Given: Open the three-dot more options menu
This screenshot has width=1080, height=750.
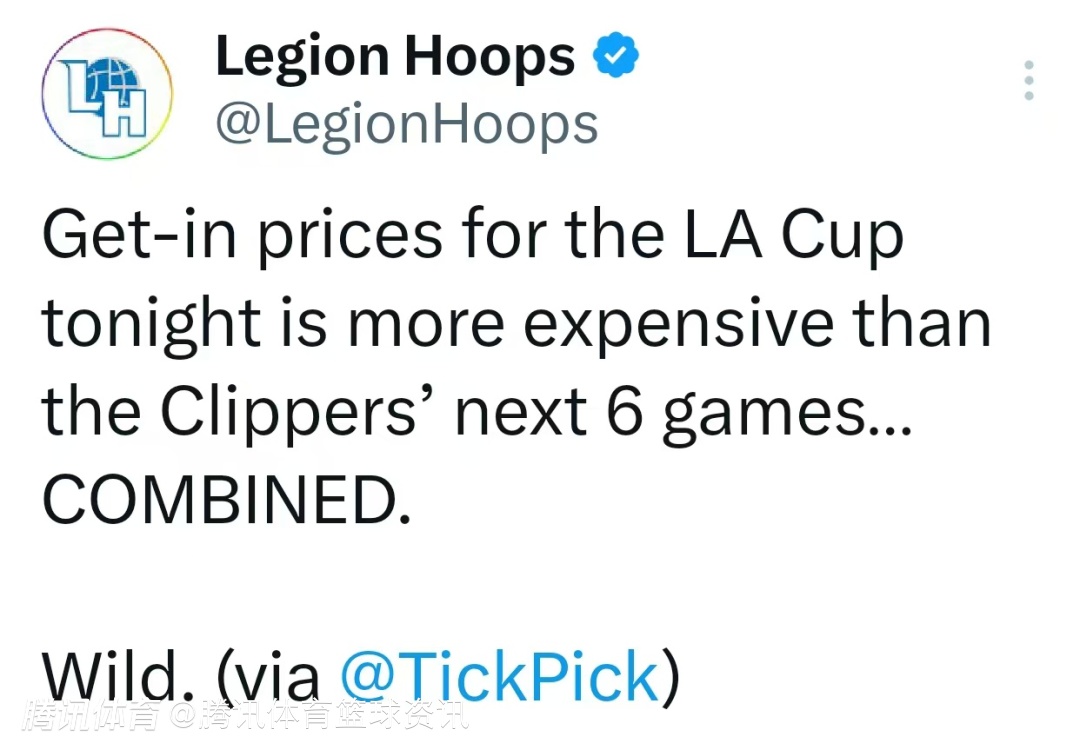Looking at the screenshot, I should (x=1028, y=80).
